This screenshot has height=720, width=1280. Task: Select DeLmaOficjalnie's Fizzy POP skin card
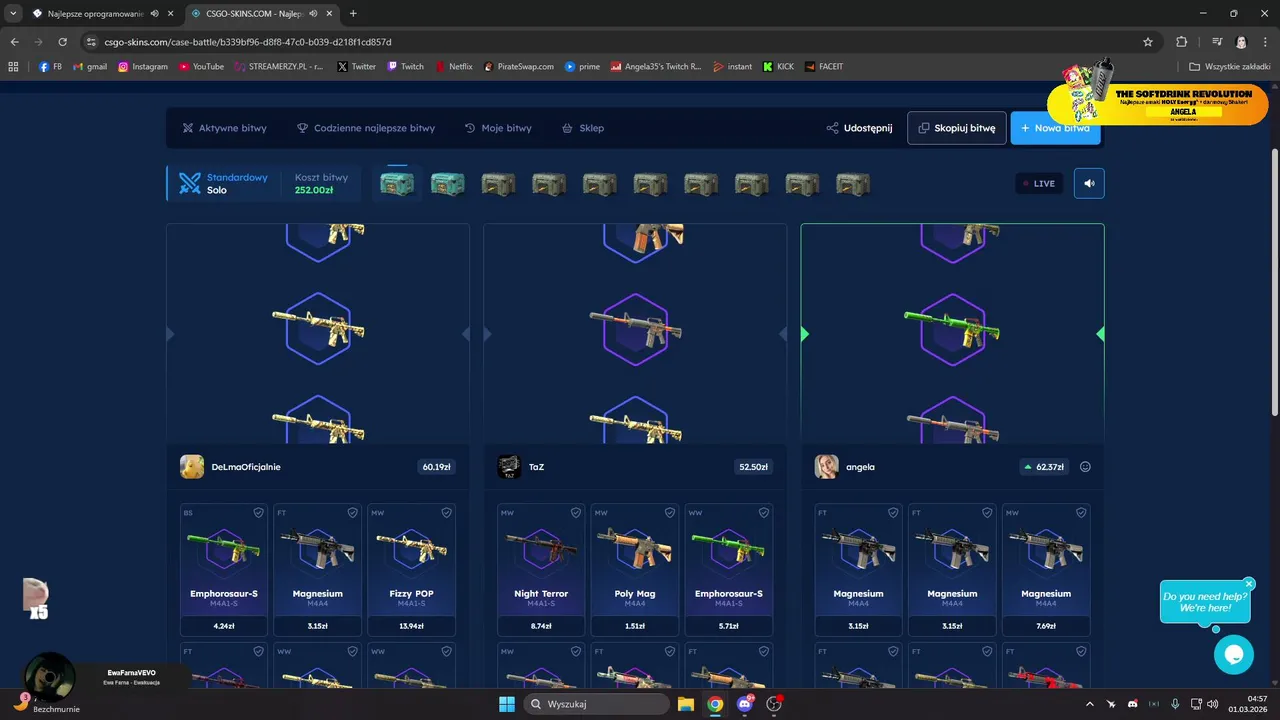pyautogui.click(x=412, y=570)
